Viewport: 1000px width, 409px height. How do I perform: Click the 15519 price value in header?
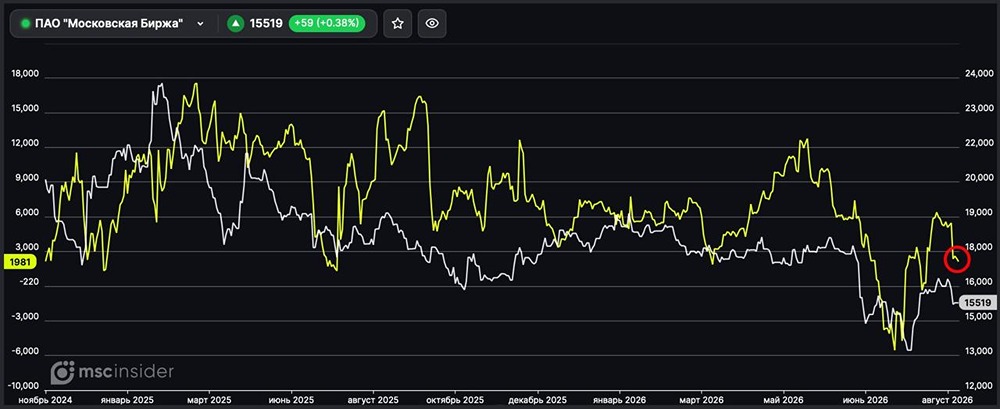click(267, 24)
